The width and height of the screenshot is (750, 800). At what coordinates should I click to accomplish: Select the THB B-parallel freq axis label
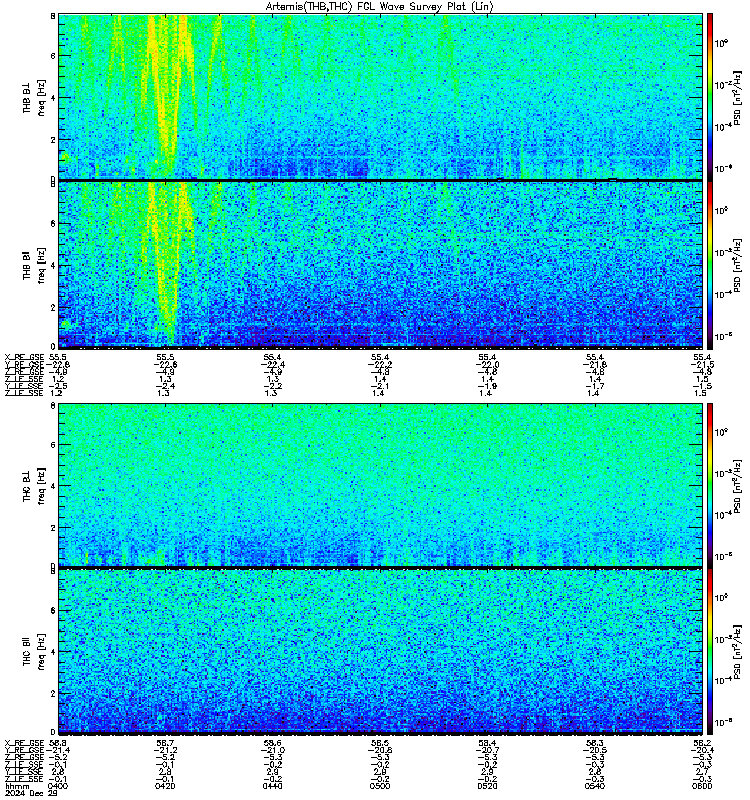pos(34,265)
